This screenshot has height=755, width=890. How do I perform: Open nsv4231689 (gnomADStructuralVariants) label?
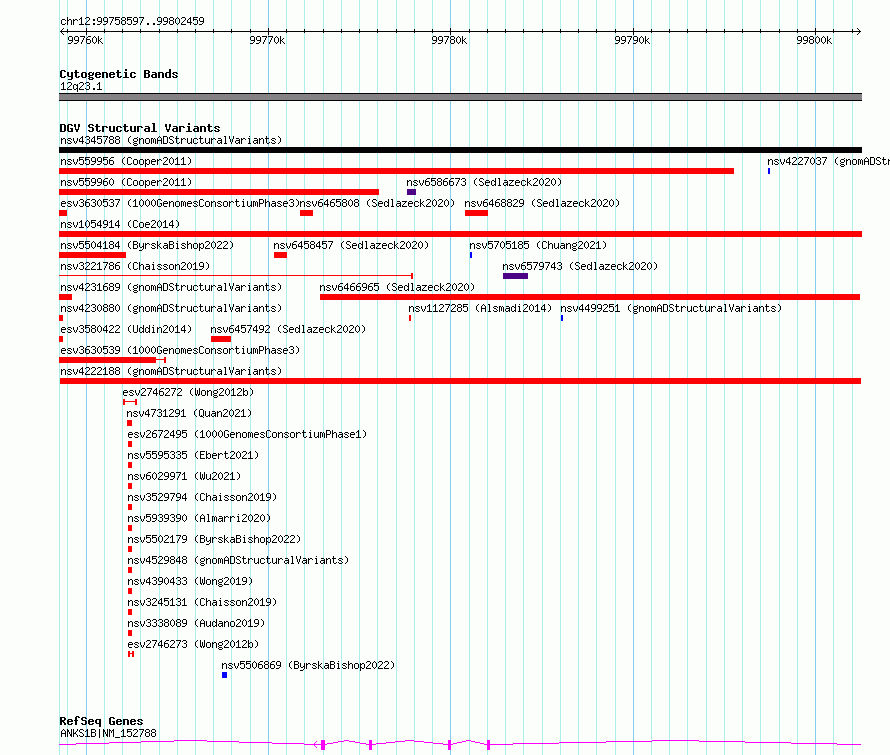point(171,287)
